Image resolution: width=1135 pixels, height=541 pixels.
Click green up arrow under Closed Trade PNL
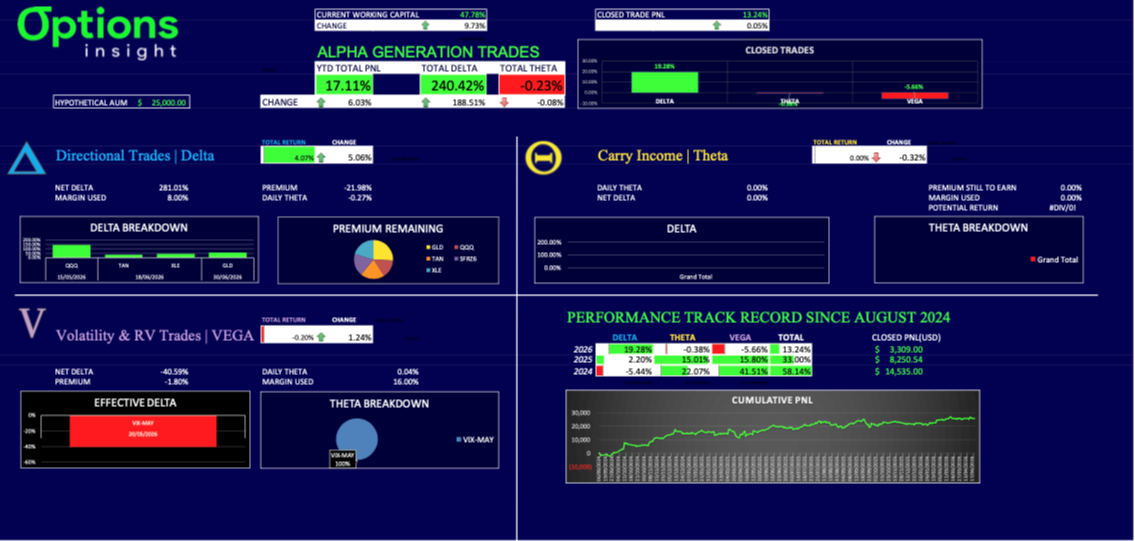(714, 25)
